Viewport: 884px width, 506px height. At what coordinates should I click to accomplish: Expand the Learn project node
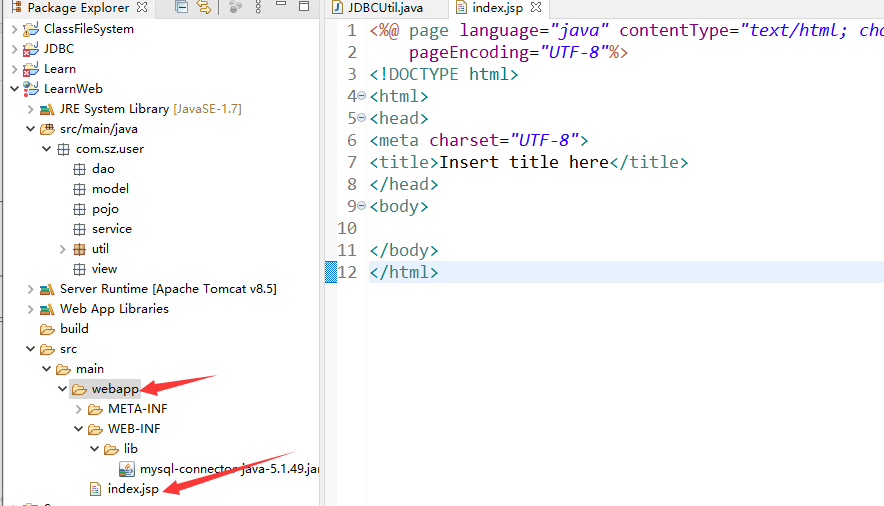pos(15,69)
